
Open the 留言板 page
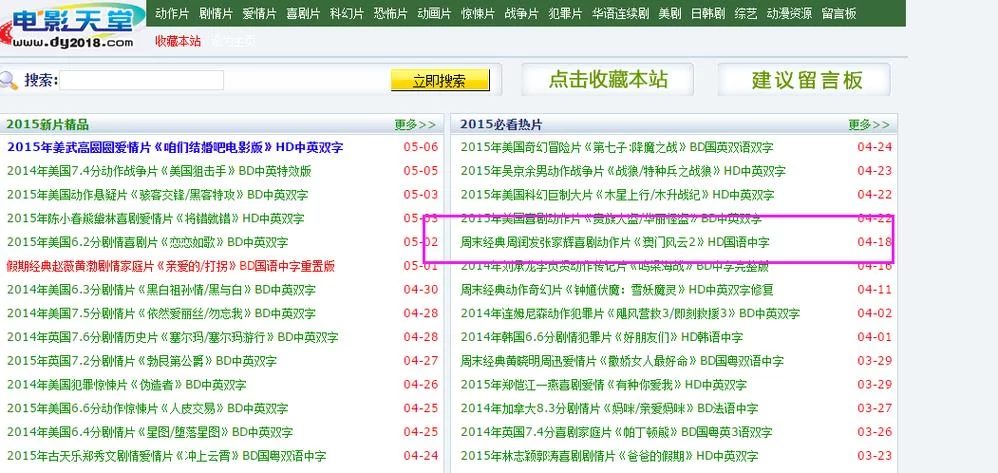[x=839, y=13]
